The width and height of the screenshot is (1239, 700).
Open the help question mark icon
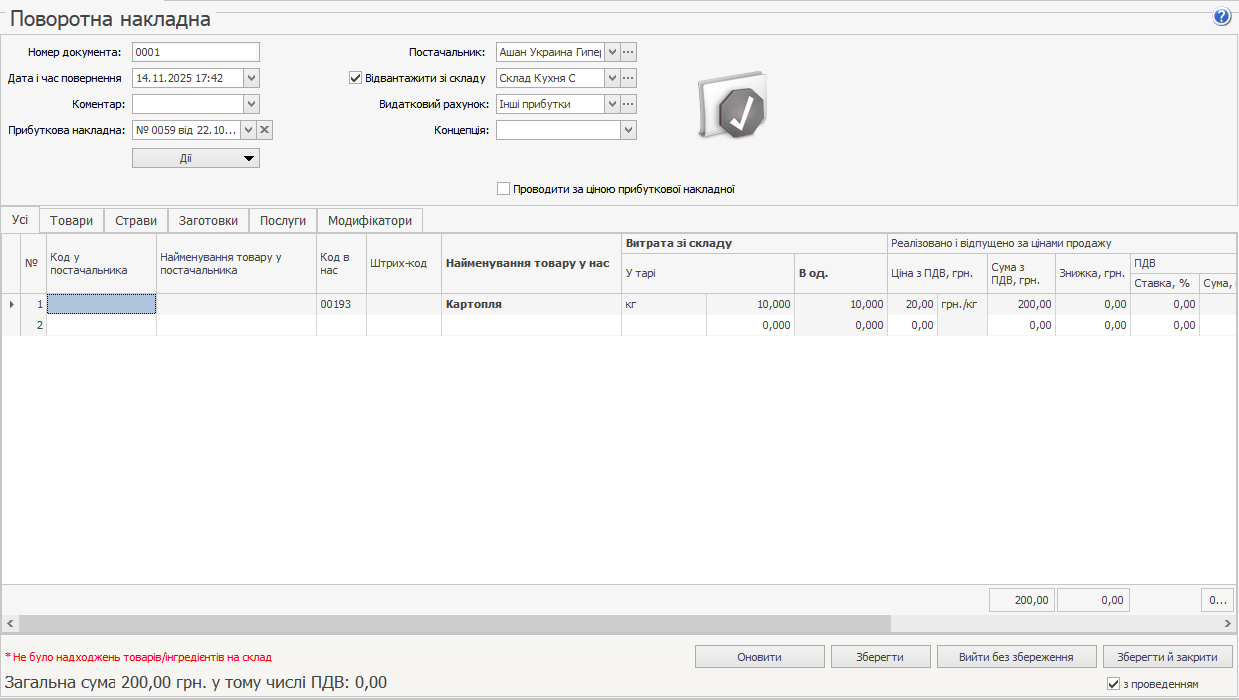click(1222, 17)
